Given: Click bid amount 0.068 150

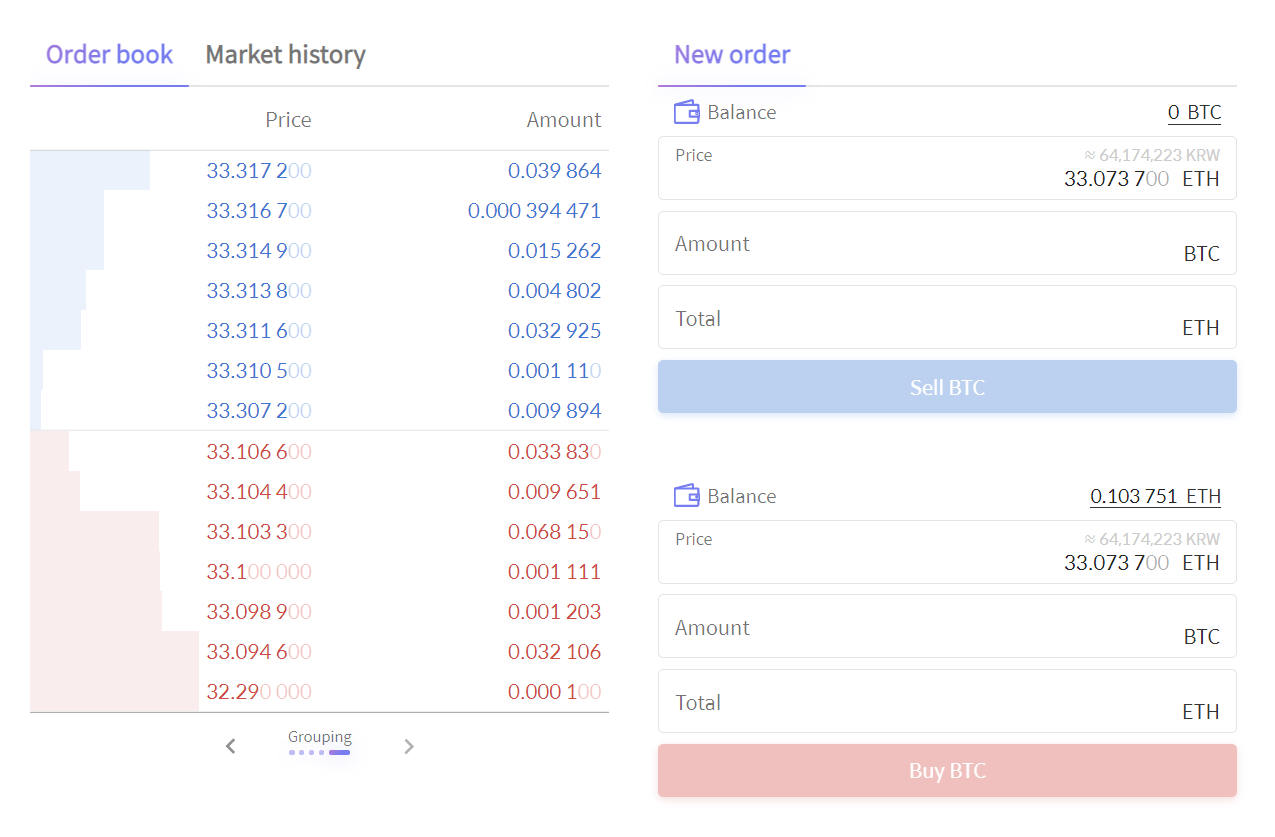Looking at the screenshot, I should pos(555,532).
